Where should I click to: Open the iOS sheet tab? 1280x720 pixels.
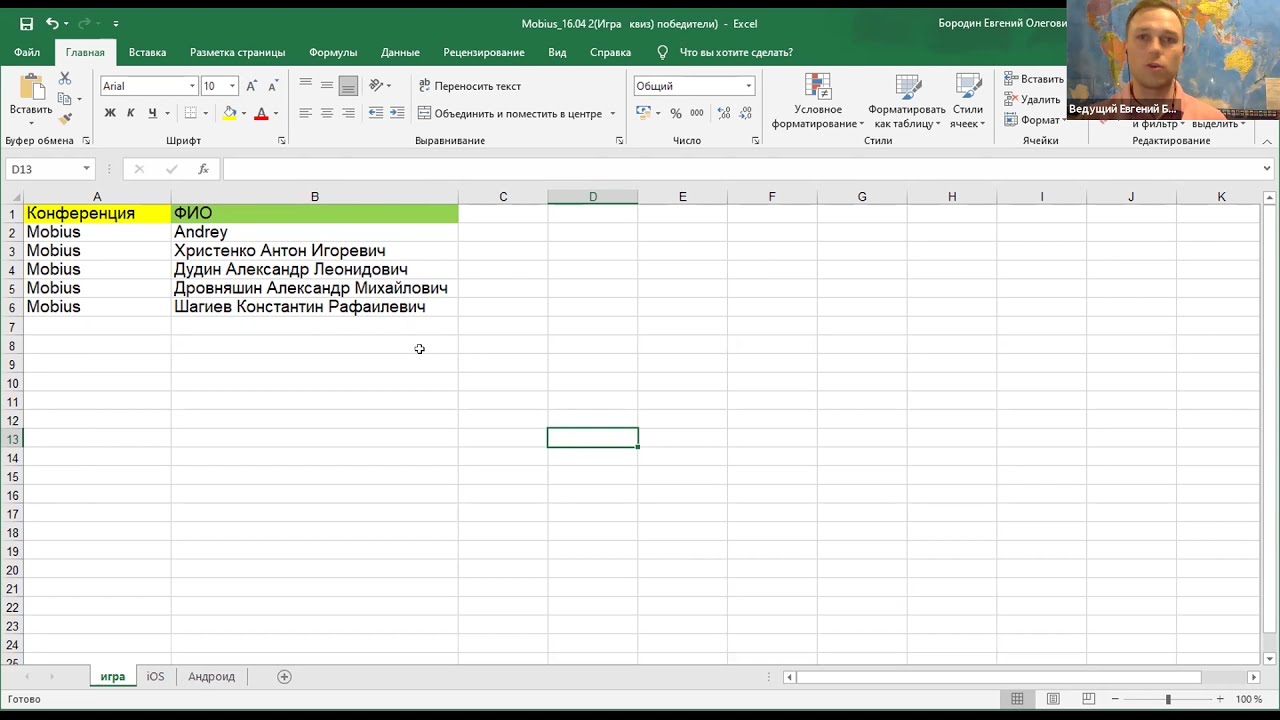tap(155, 677)
